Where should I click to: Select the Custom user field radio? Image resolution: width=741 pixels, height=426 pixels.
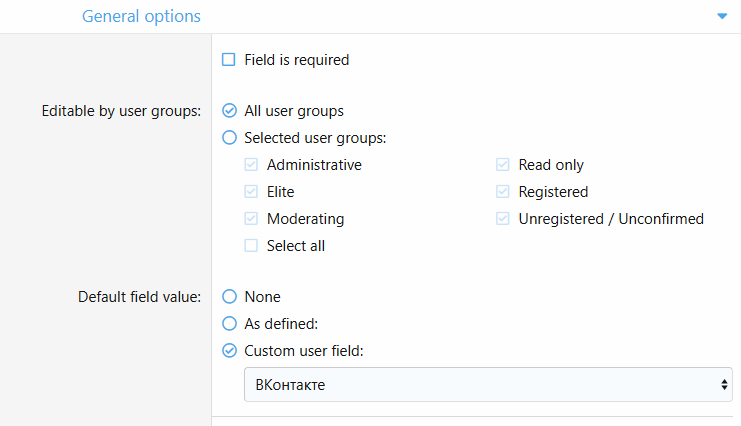click(229, 351)
